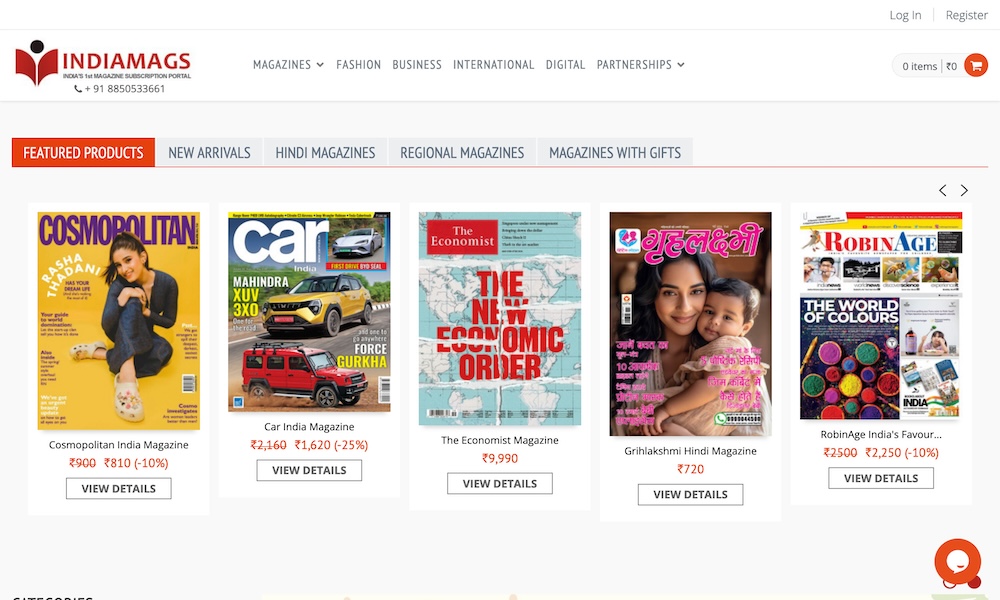Expand the Partnerships dropdown menu

pyautogui.click(x=640, y=64)
